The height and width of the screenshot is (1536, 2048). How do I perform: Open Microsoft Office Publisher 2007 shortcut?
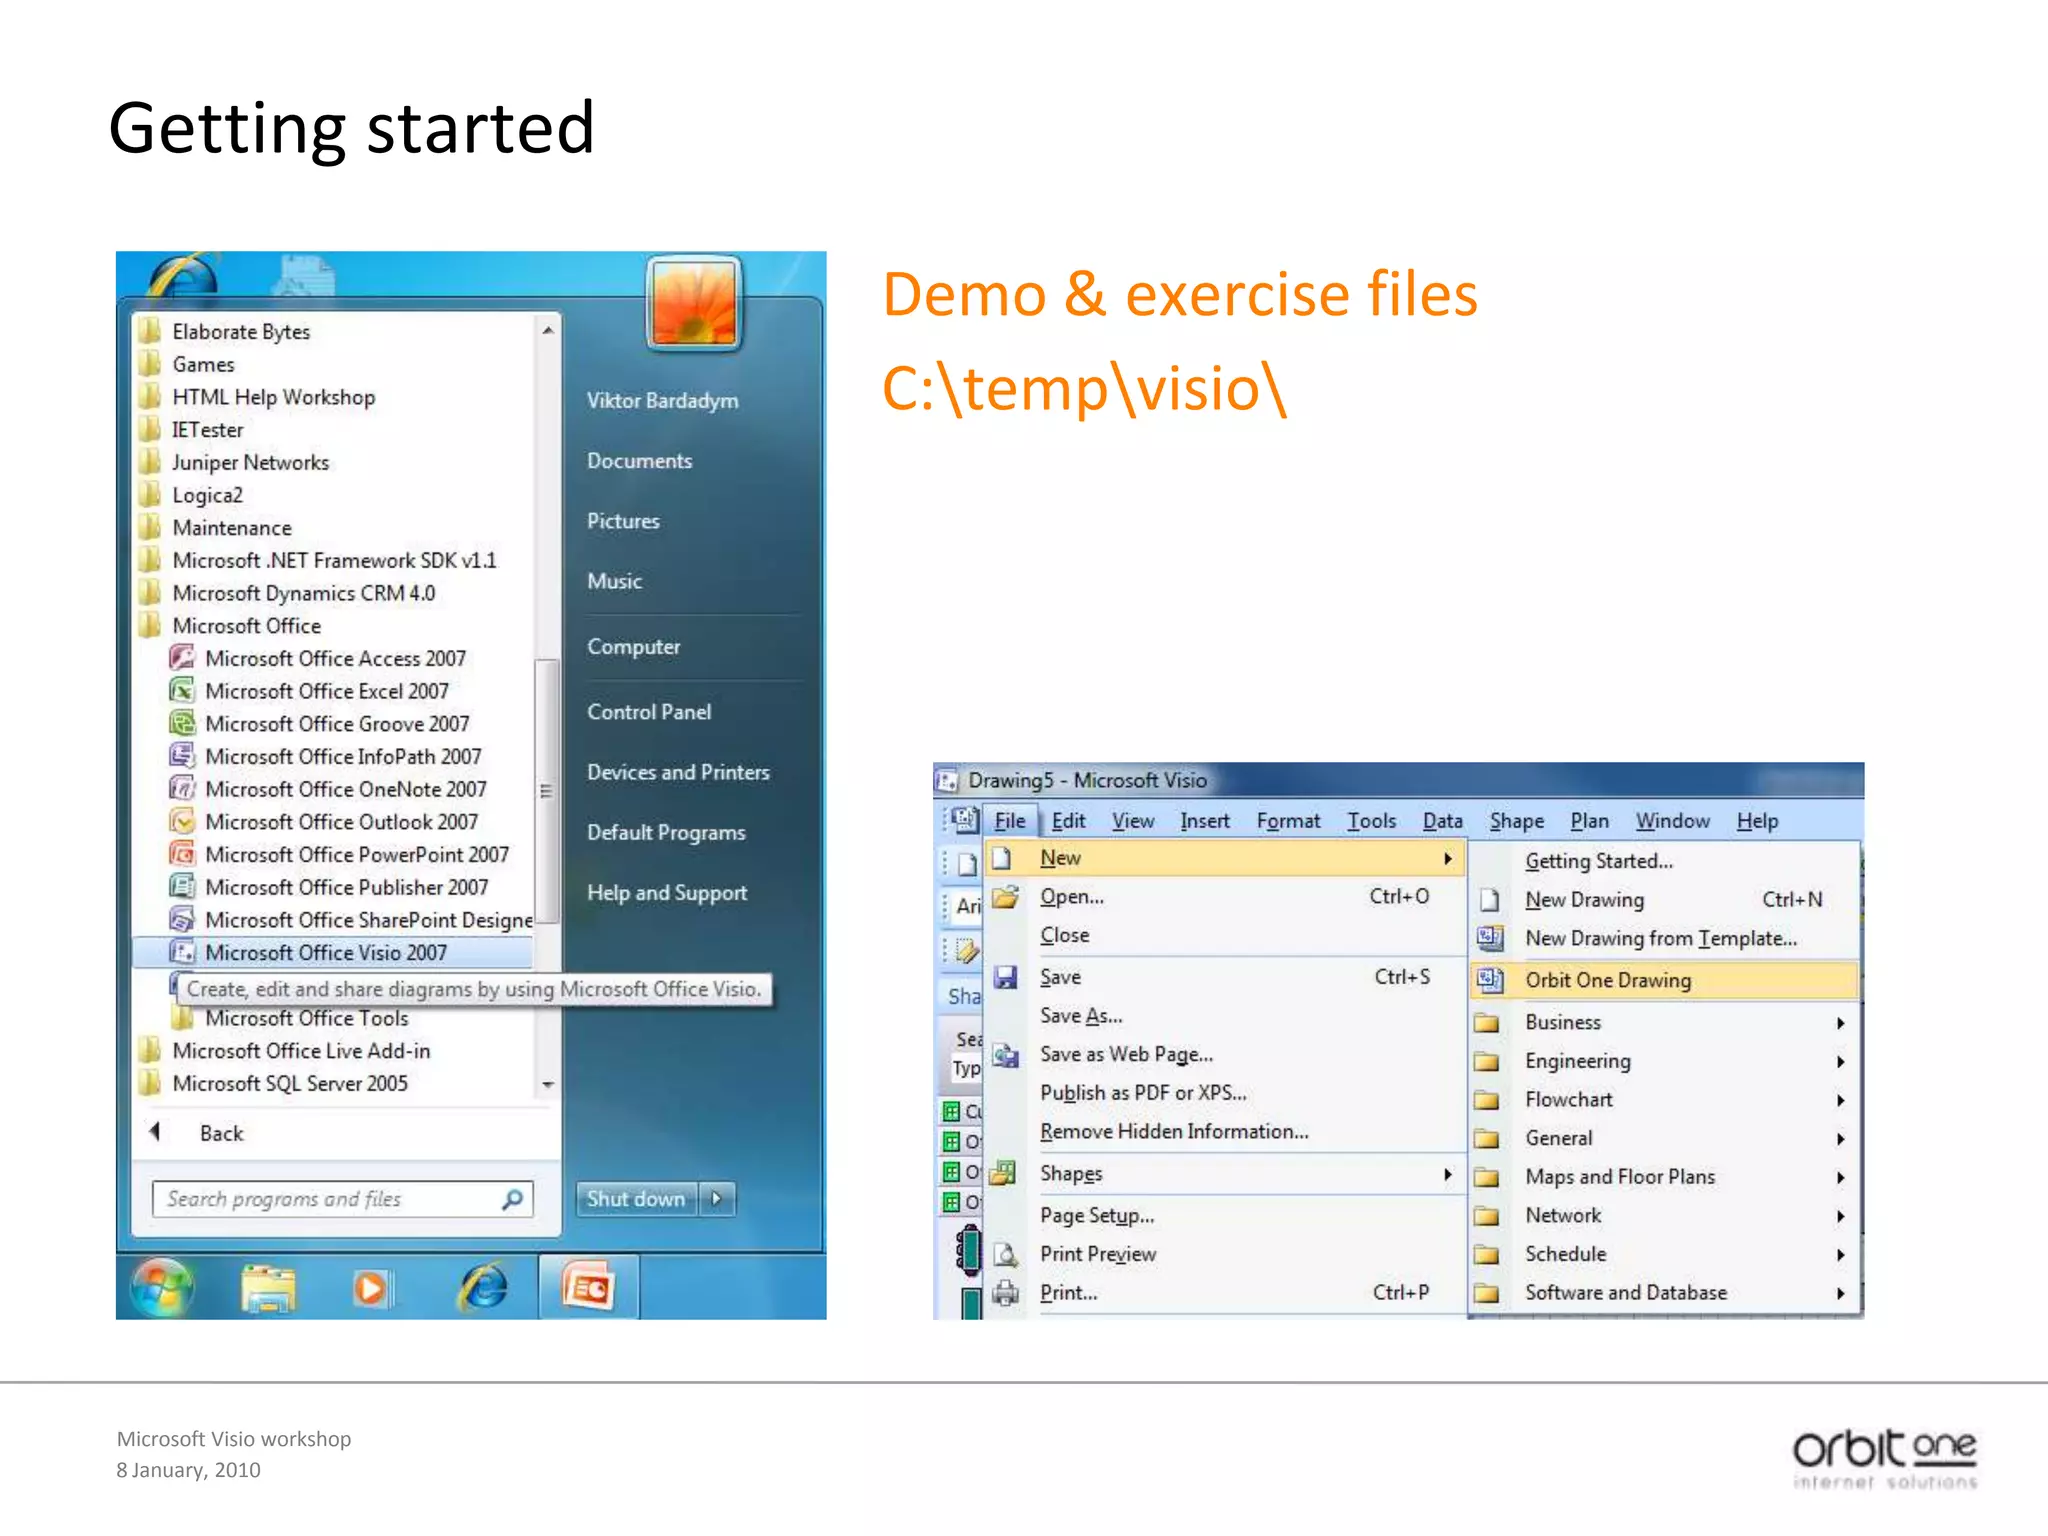346,887
